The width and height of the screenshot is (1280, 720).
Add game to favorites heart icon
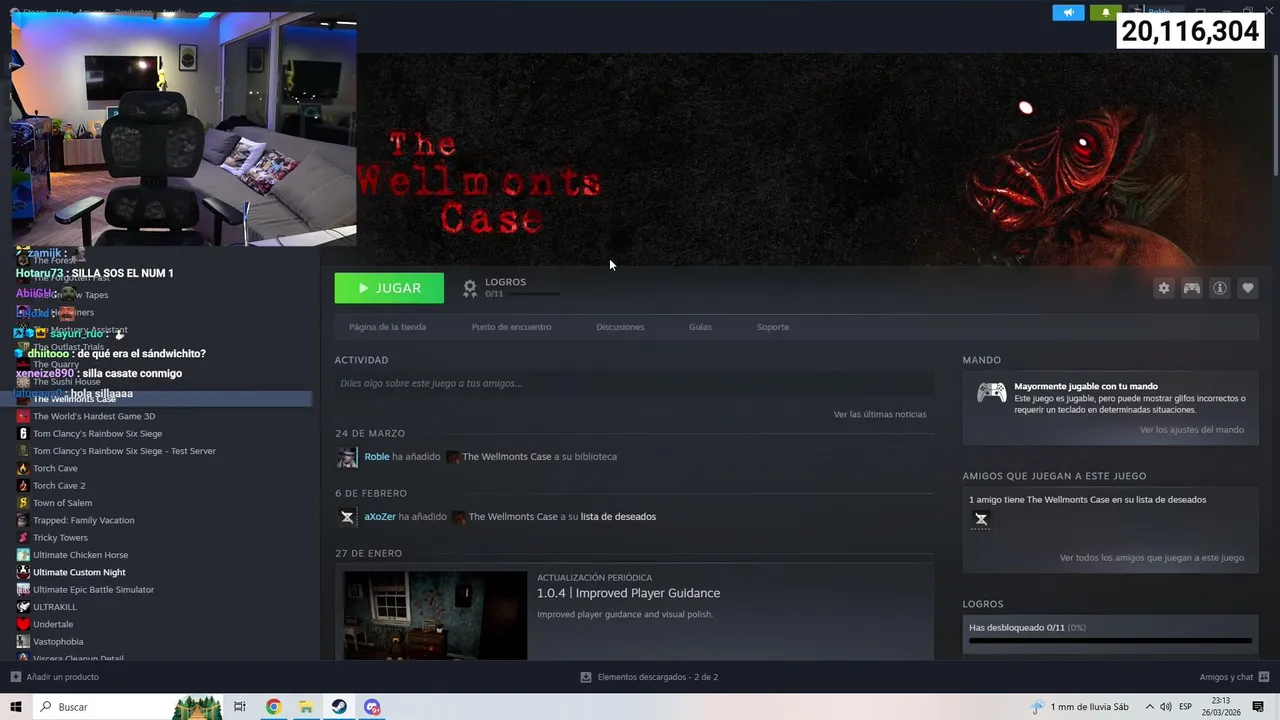point(1248,288)
